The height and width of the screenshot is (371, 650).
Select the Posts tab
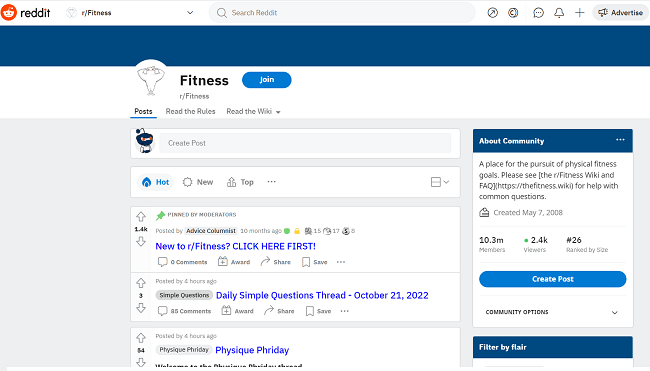(143, 112)
